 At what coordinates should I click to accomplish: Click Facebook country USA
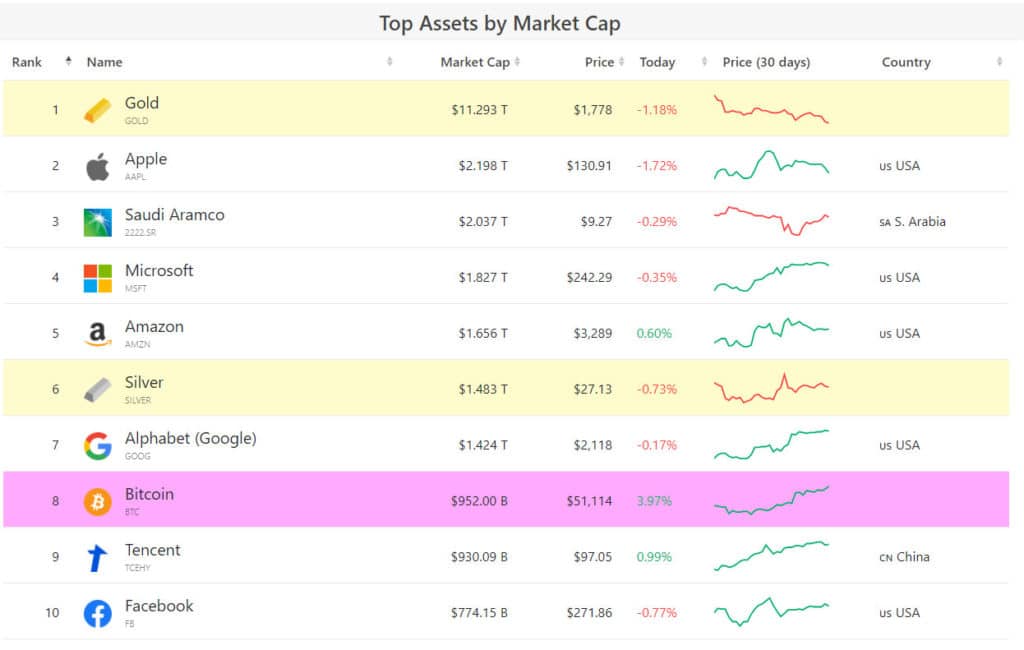(x=899, y=613)
